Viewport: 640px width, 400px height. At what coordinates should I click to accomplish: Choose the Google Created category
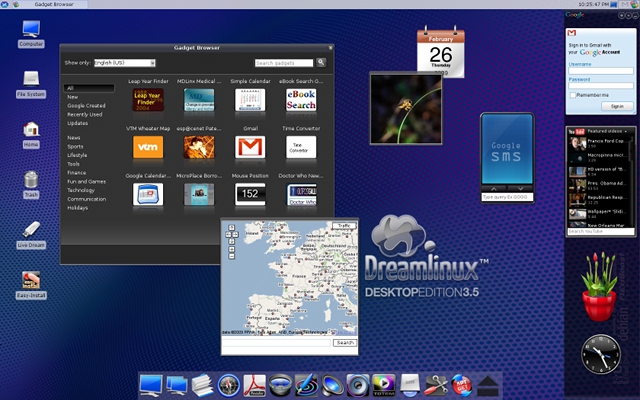click(x=87, y=106)
